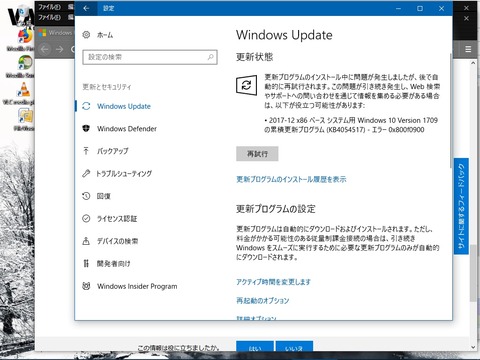Viewport: 480px width, 360px height.
Task: Open Windows Defender settings page
Action: (x=127, y=129)
